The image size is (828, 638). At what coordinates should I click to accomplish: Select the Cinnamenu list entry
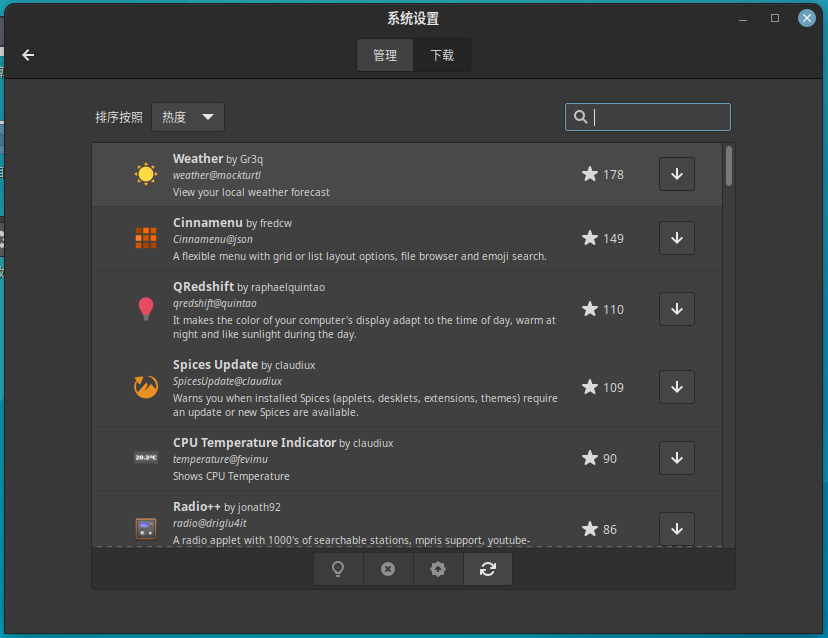coord(400,239)
